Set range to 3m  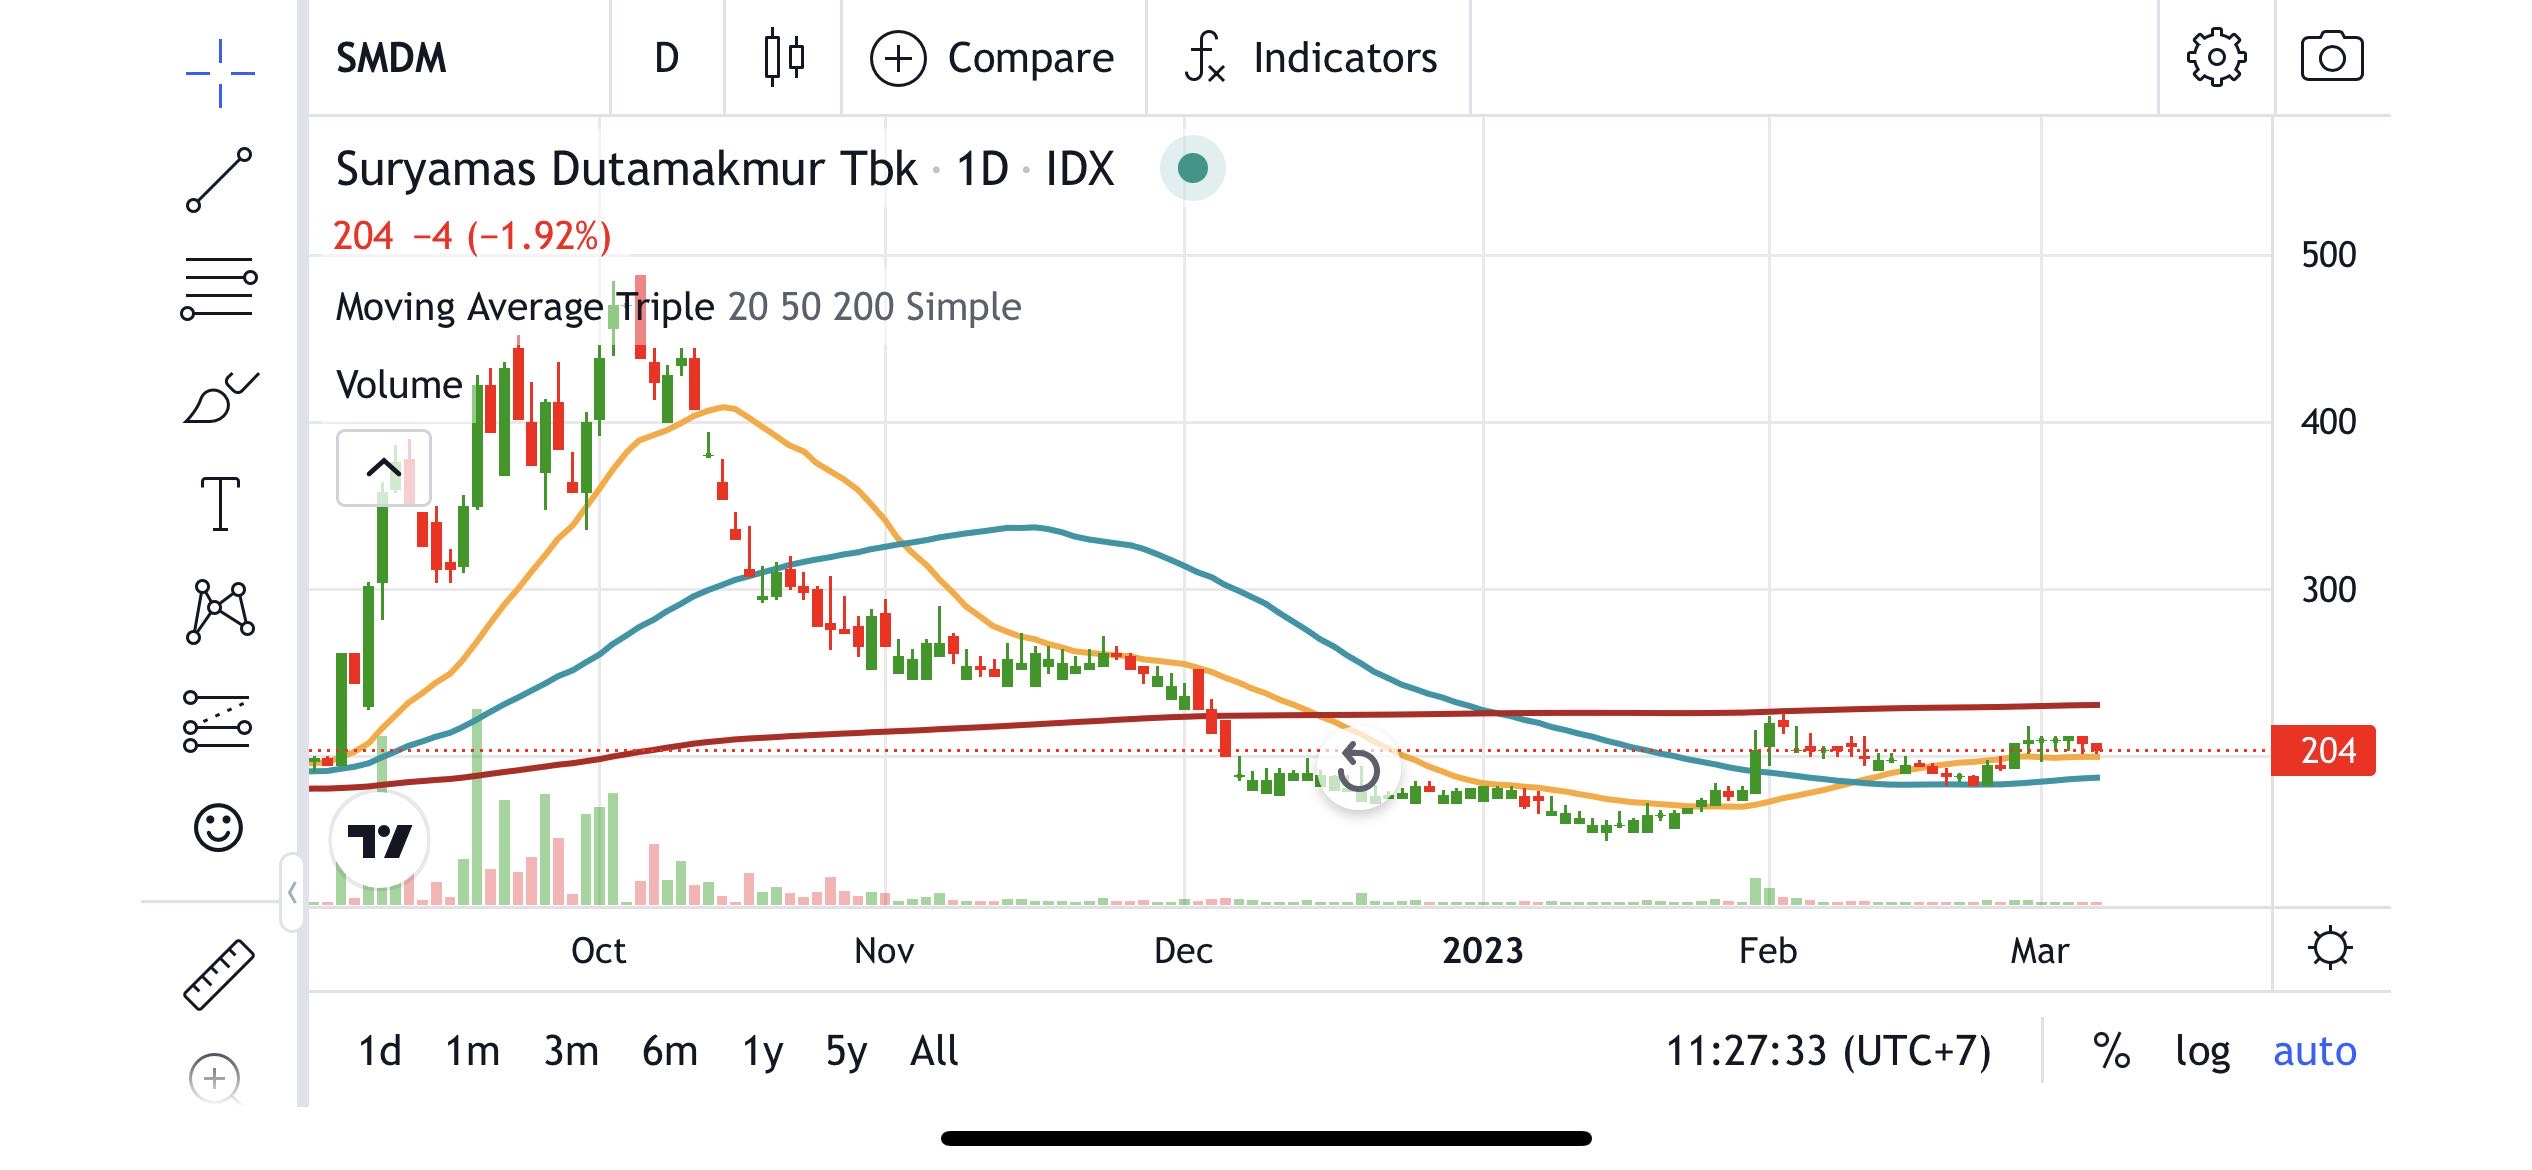pos(571,1051)
